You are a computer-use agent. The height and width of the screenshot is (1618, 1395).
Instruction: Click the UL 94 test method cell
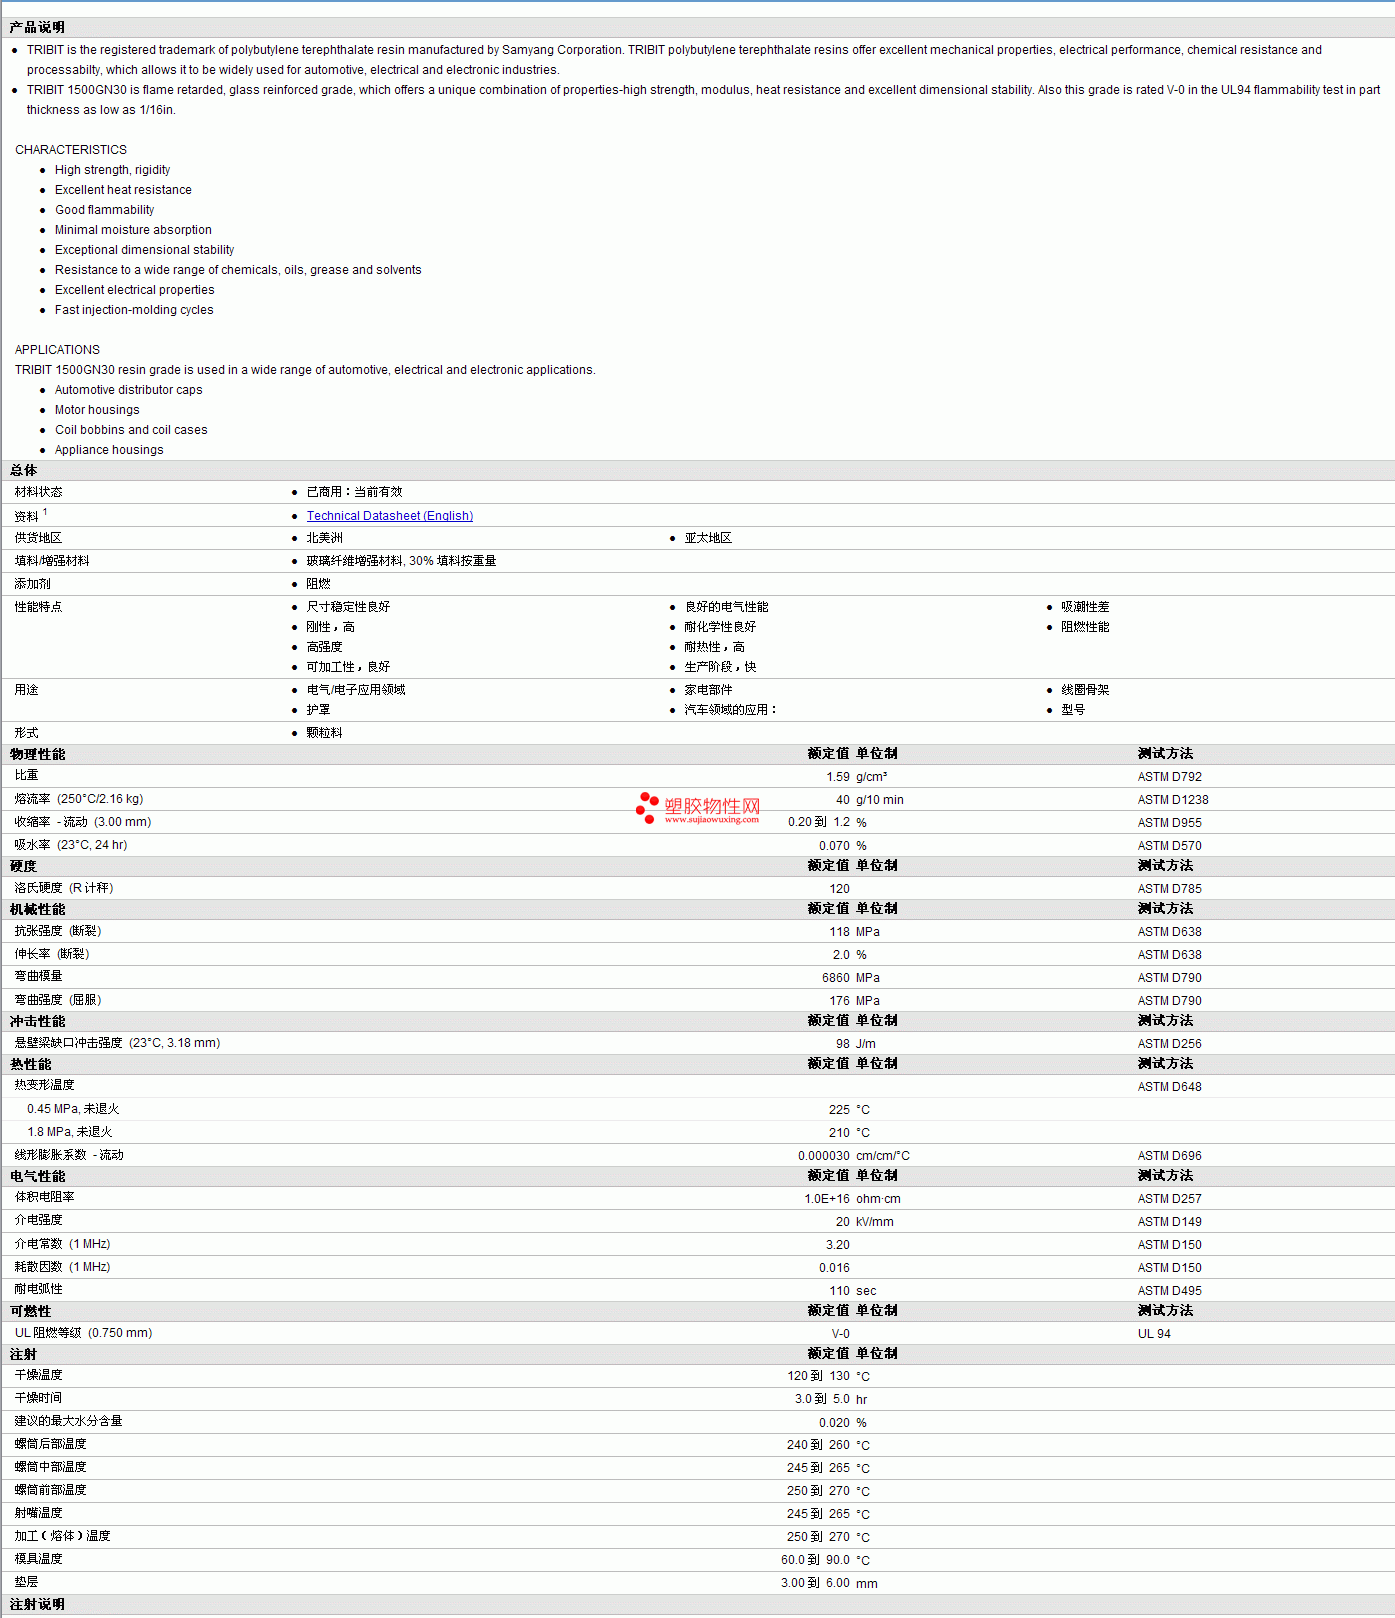coord(1154,1334)
